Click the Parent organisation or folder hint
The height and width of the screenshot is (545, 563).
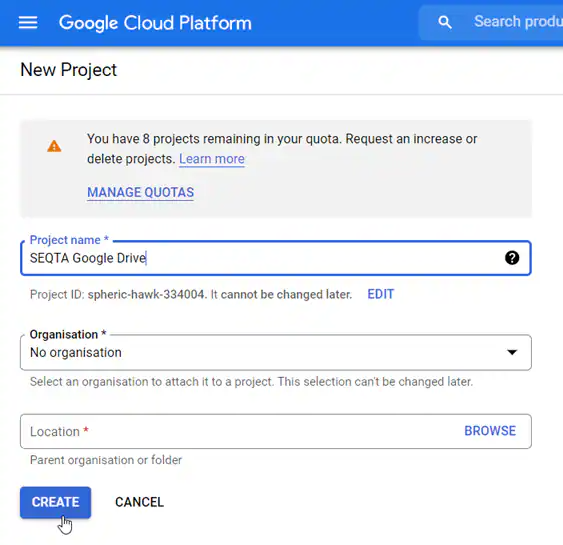[x=106, y=460]
